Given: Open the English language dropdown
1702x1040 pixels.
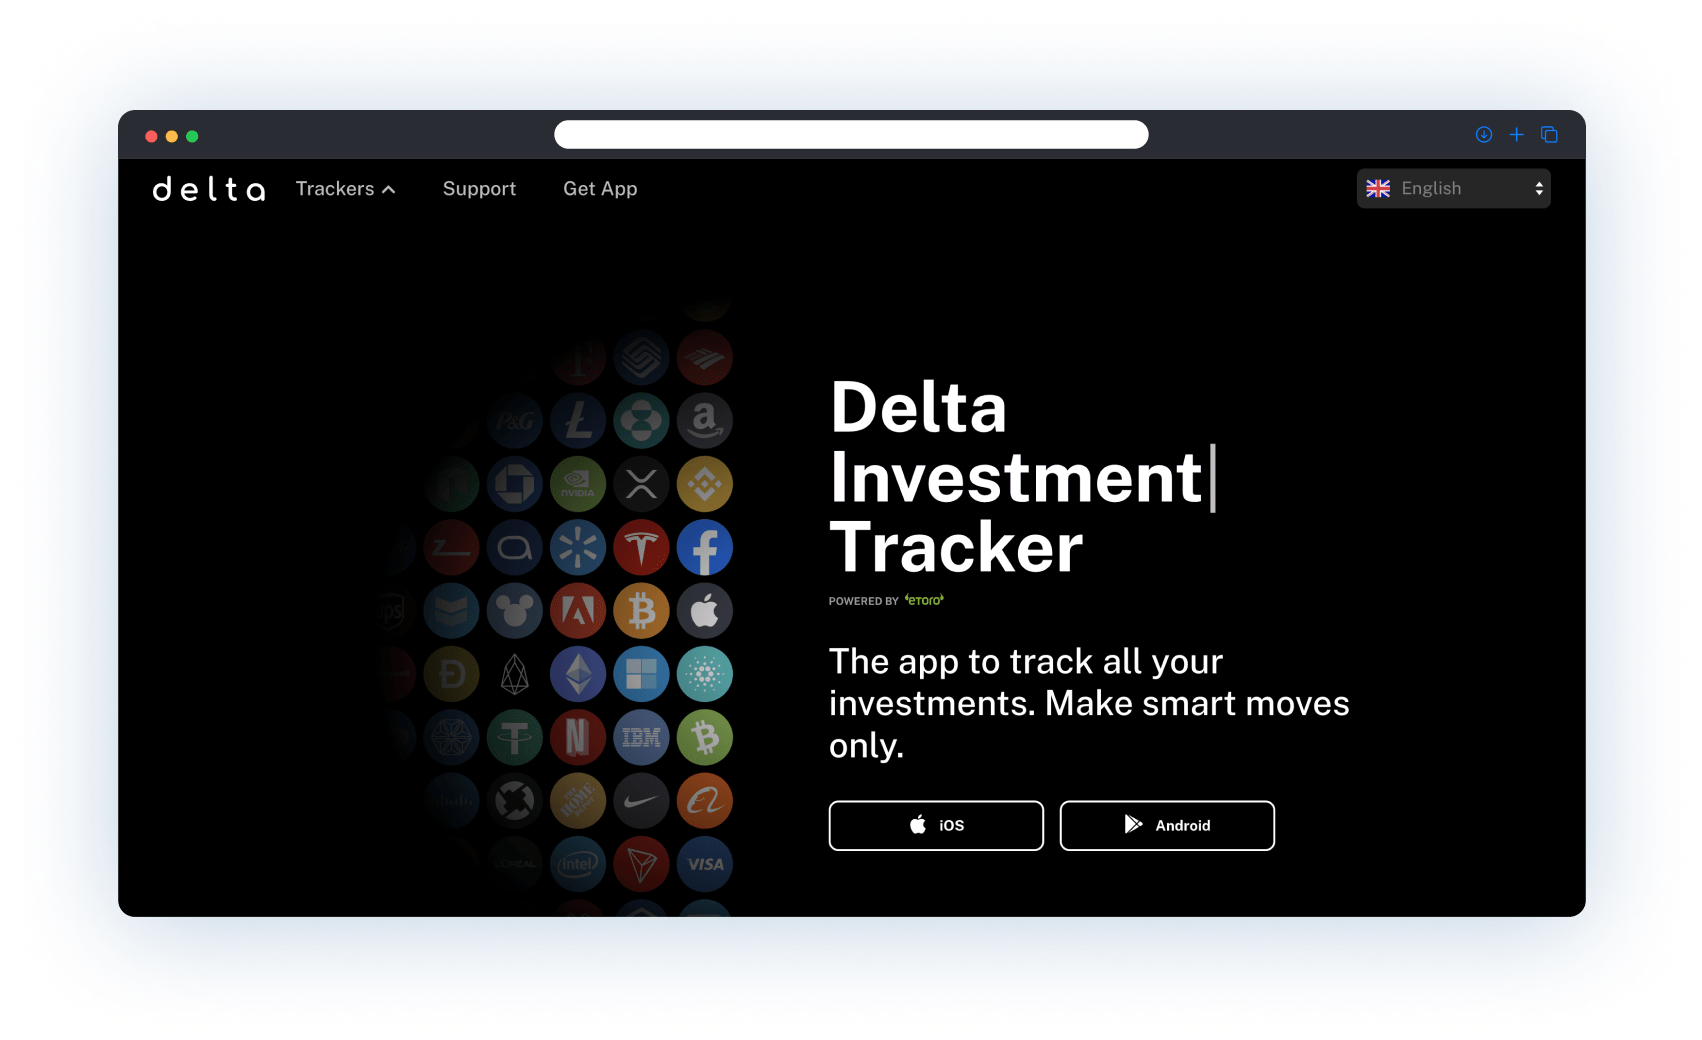Looking at the screenshot, I should click(x=1454, y=189).
